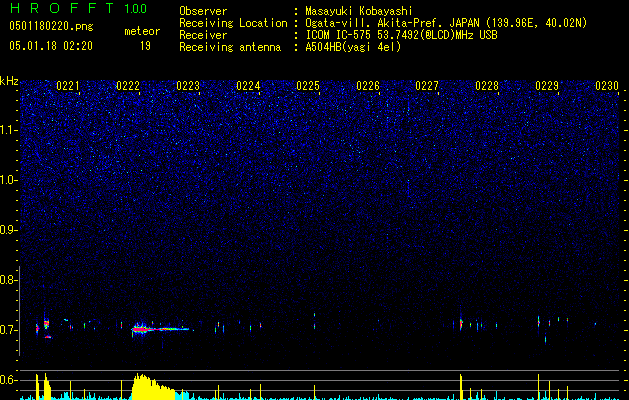Click the Receiving antenna label
This screenshot has width=629, height=400.
pos(230,47)
